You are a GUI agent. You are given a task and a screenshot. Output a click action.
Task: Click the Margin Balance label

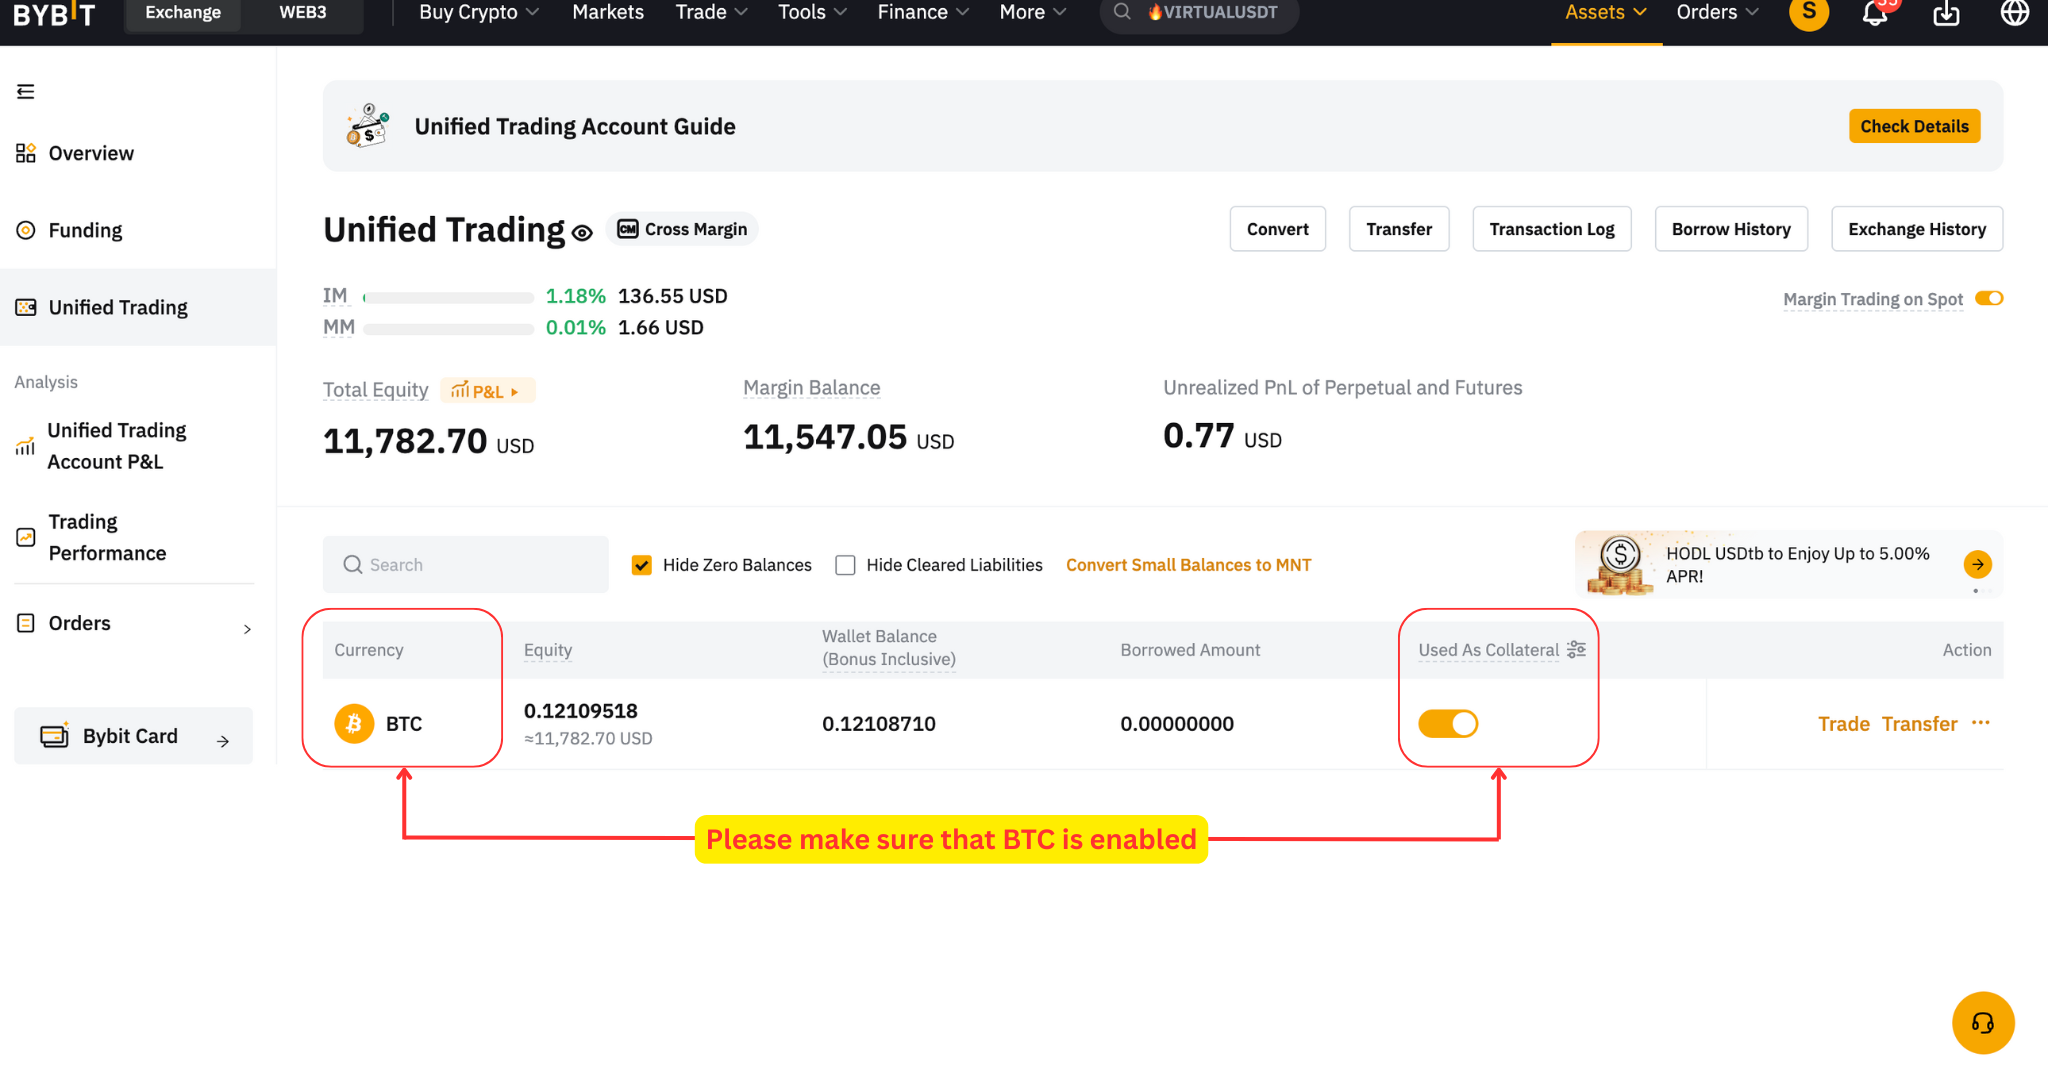point(811,387)
